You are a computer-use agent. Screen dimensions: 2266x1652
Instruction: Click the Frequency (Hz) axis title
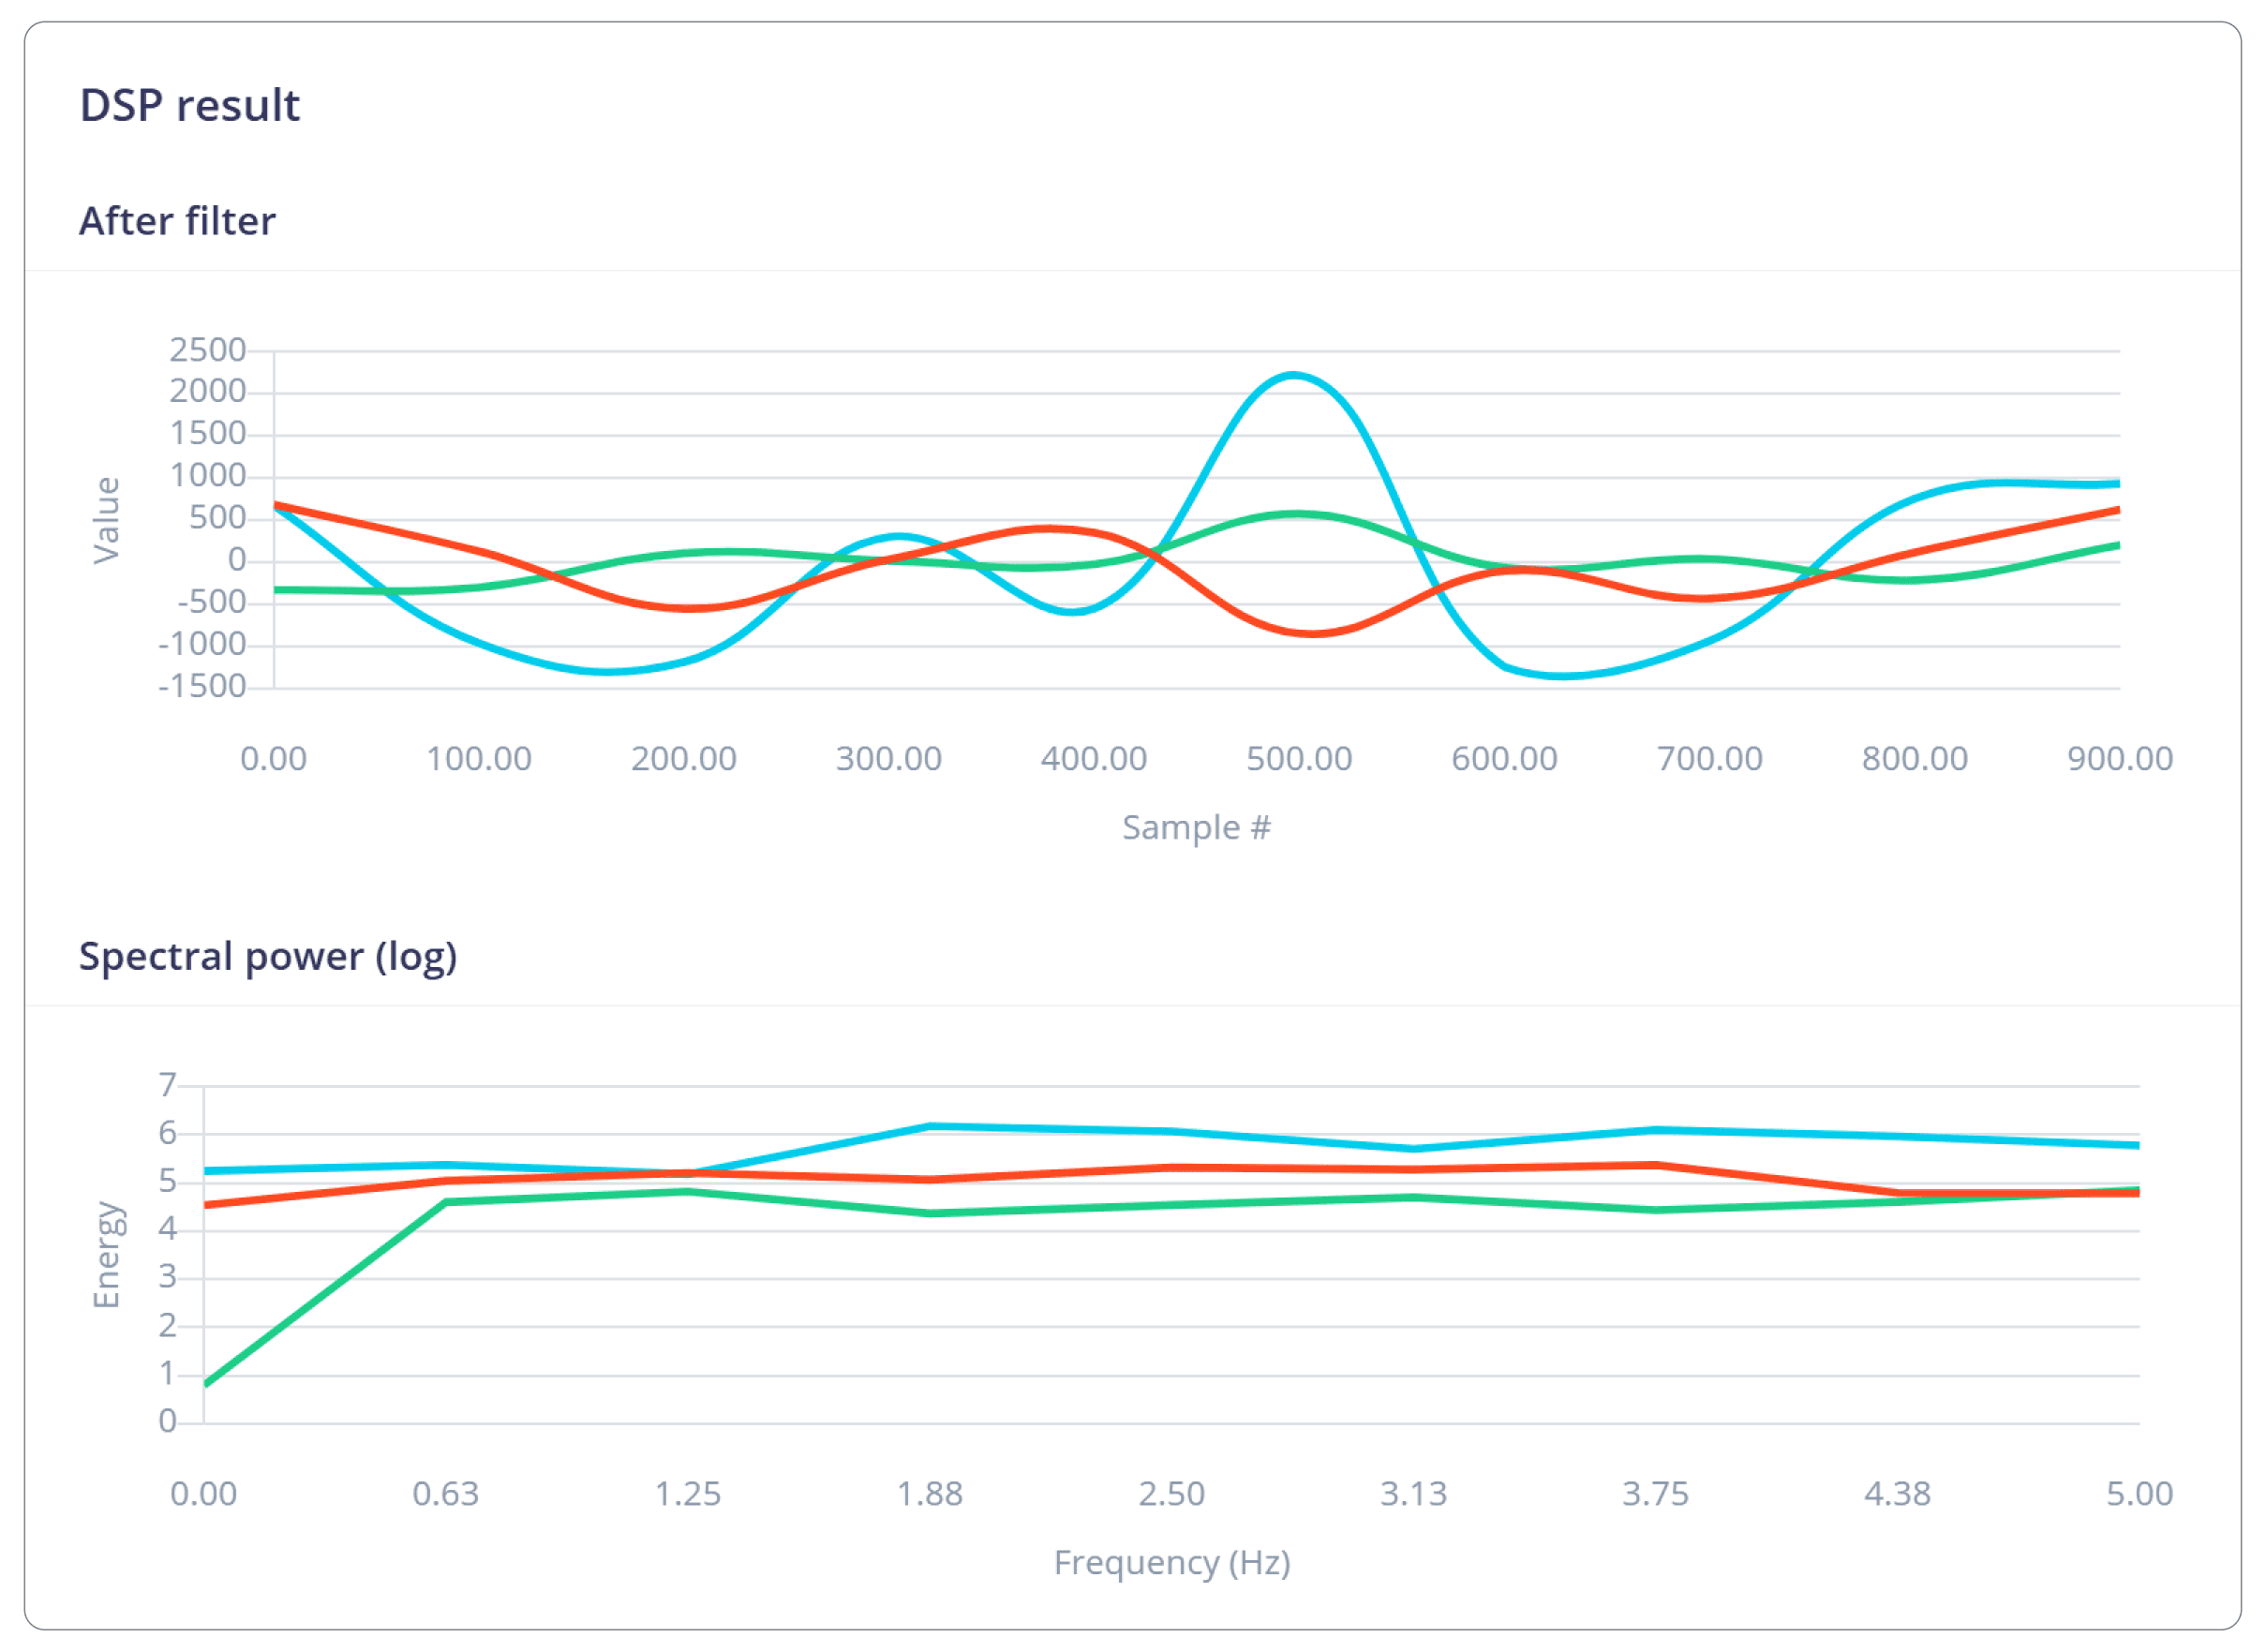(x=1172, y=1563)
